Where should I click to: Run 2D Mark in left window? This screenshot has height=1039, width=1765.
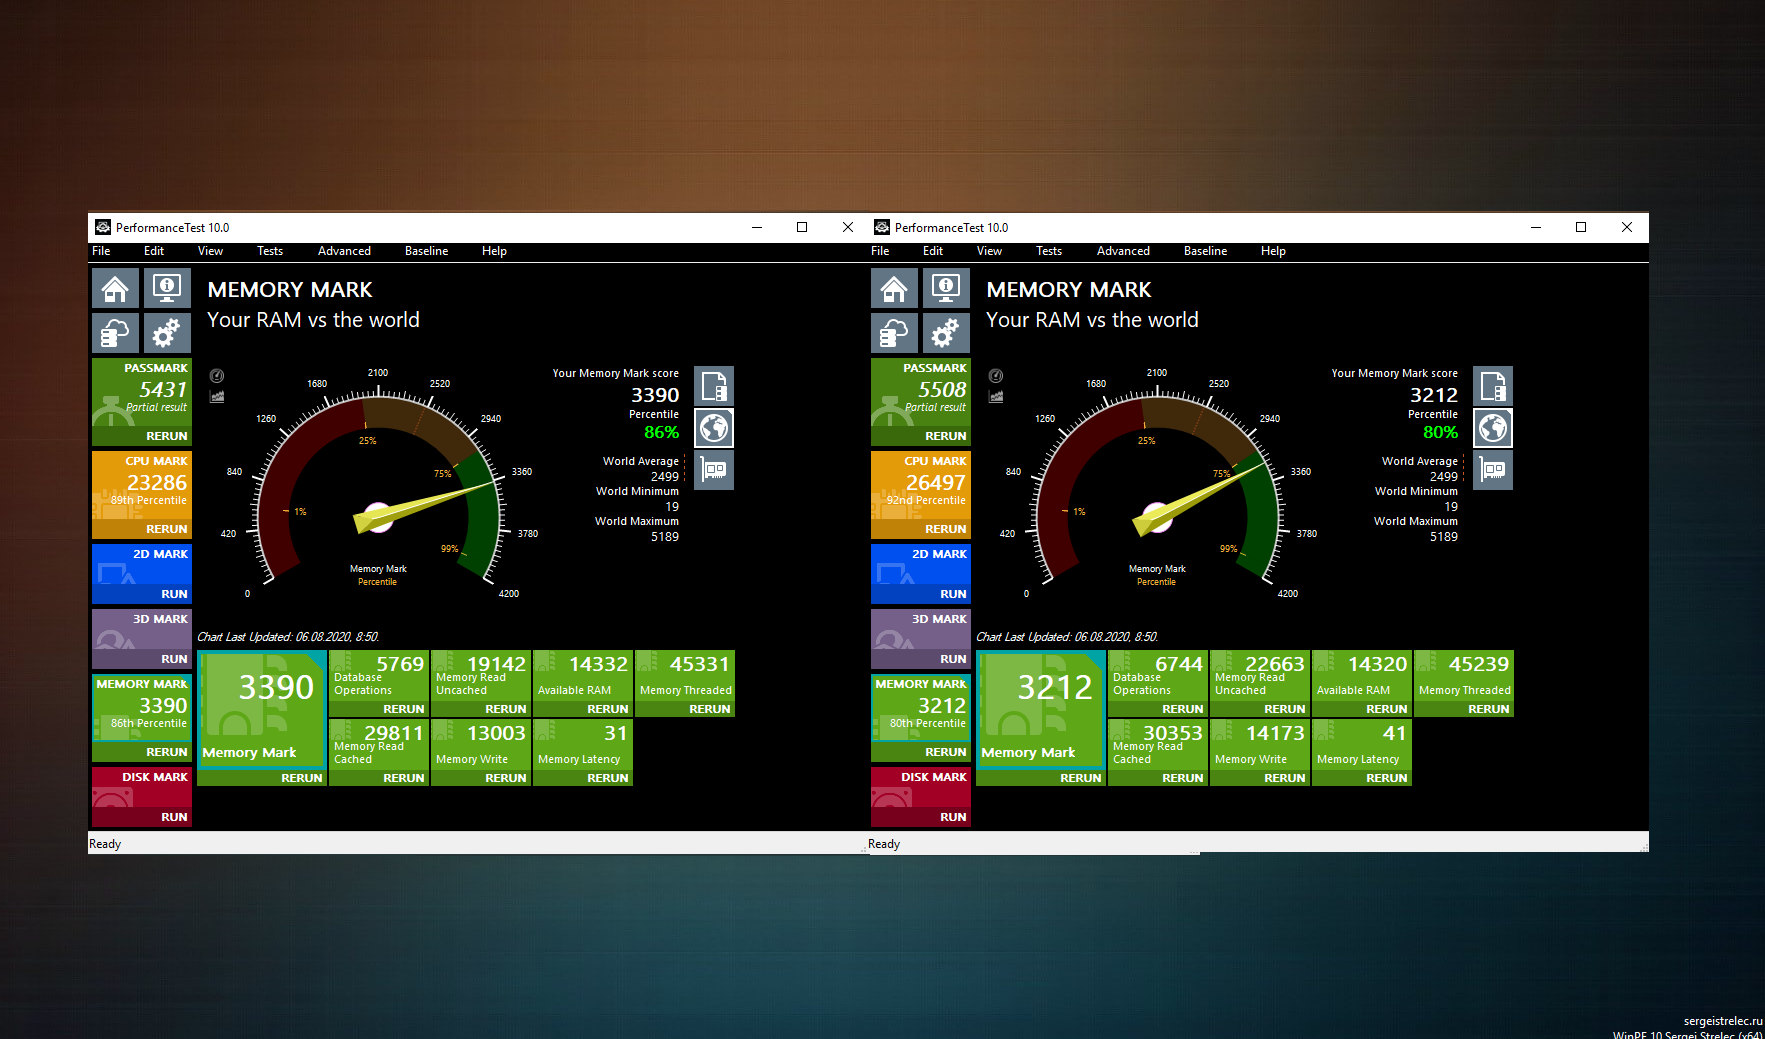tap(174, 594)
